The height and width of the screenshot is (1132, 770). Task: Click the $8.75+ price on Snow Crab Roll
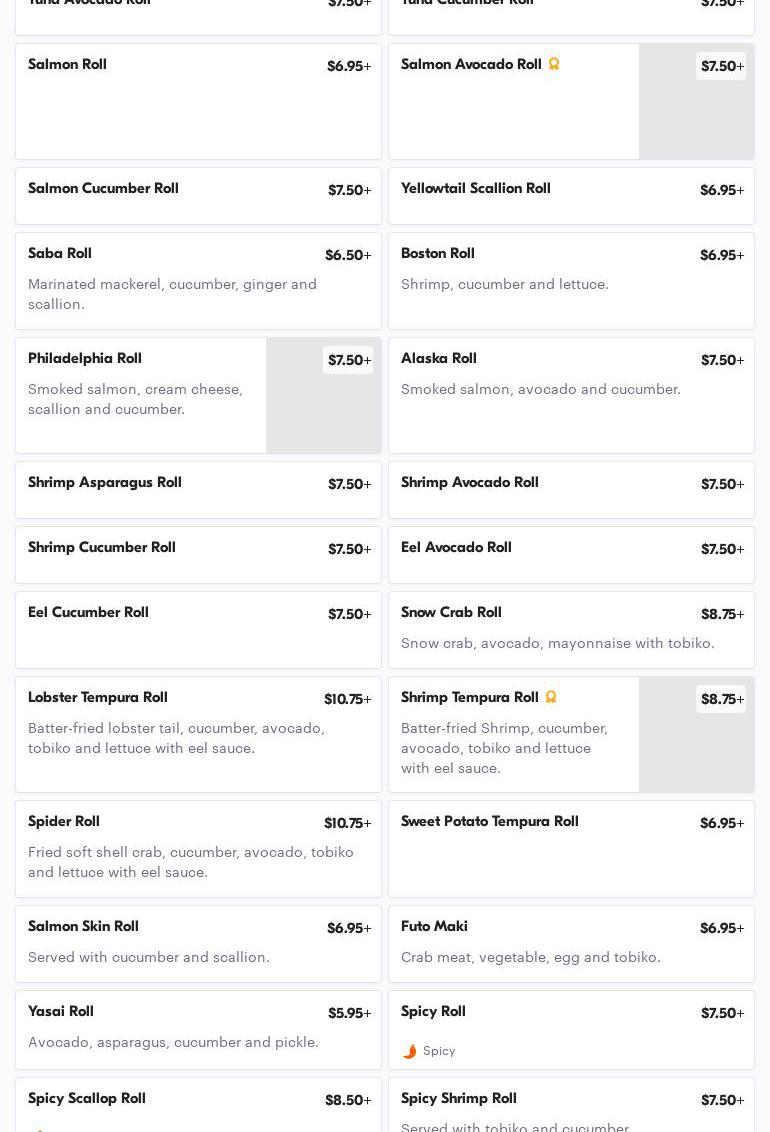[722, 614]
